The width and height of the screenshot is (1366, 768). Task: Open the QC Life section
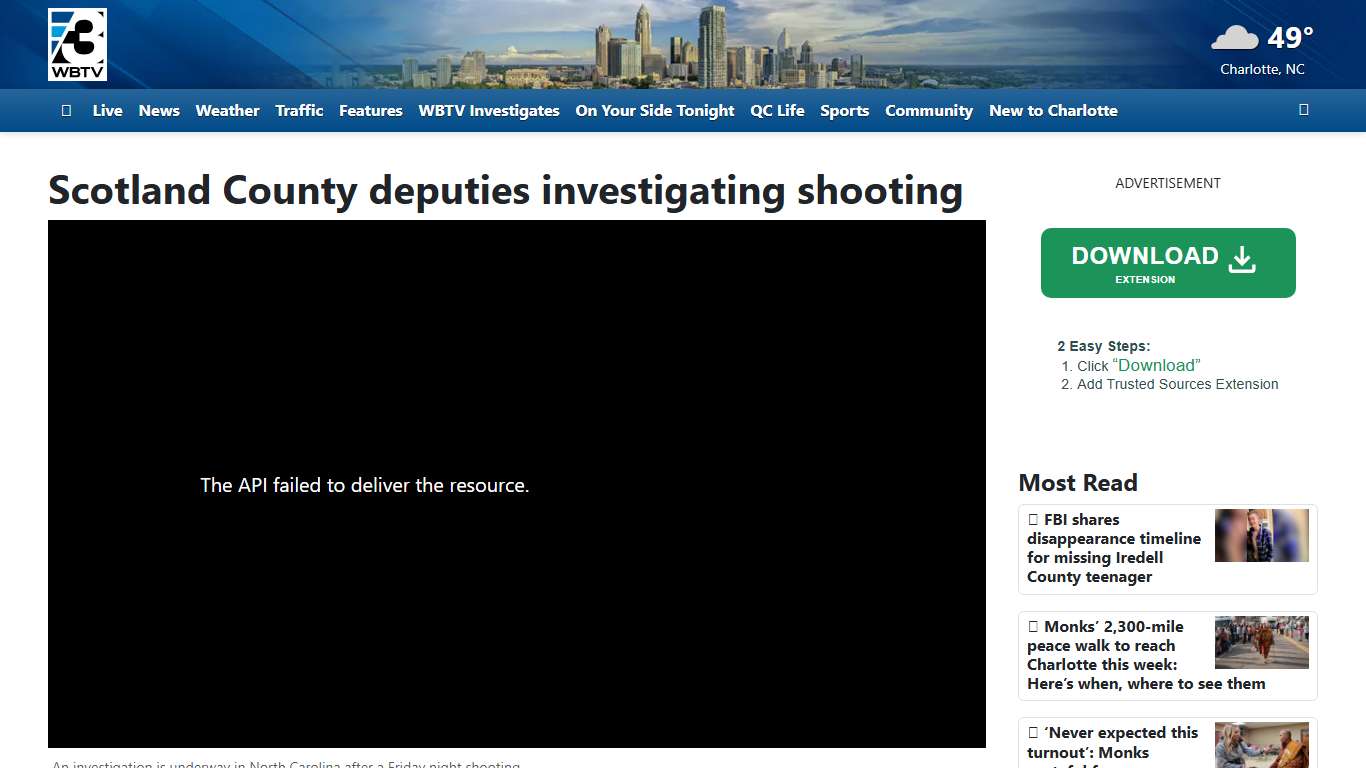pyautogui.click(x=777, y=110)
